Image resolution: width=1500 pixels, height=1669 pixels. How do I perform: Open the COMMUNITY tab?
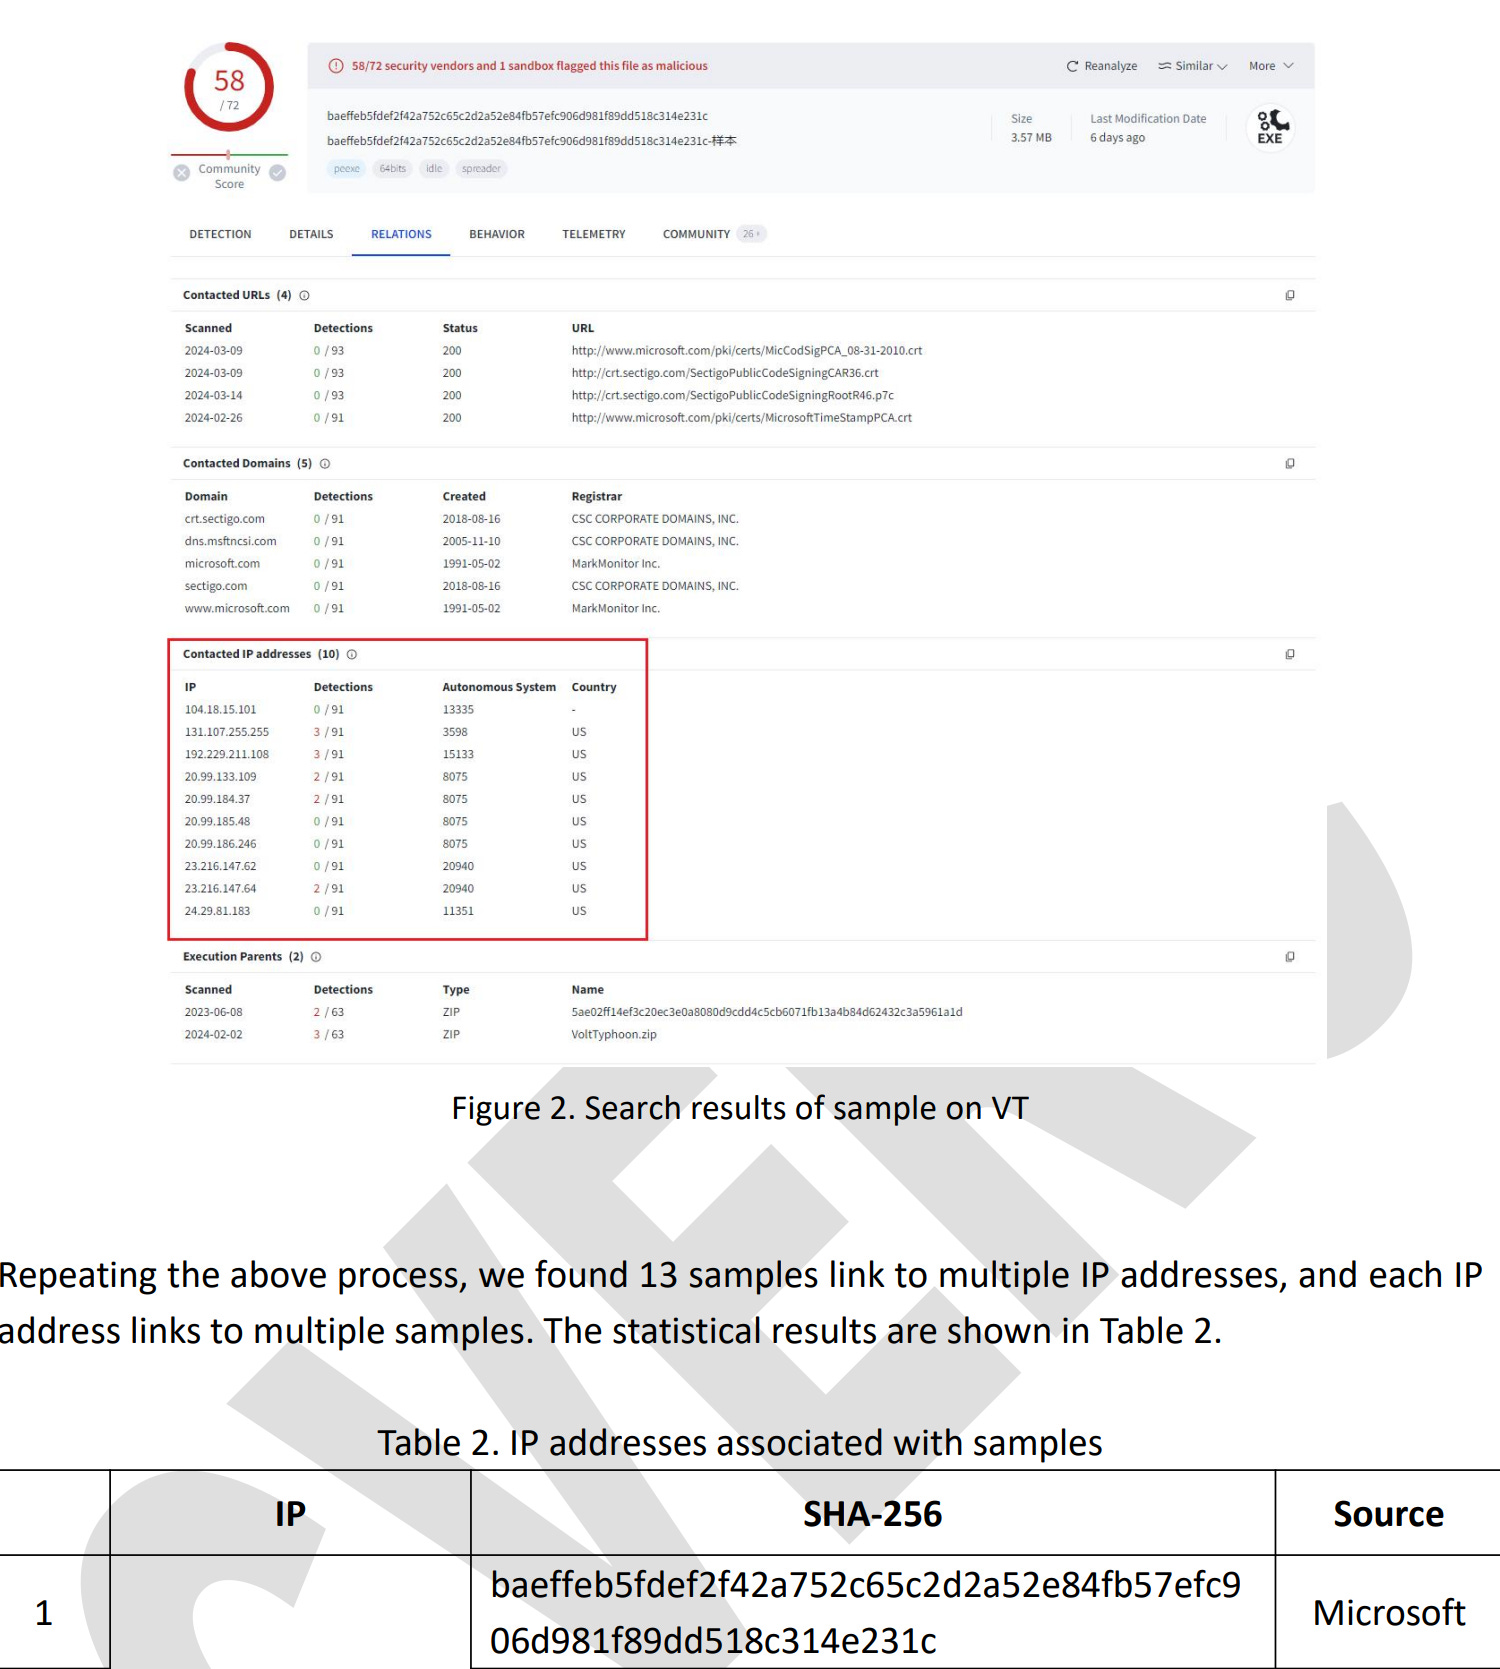tap(713, 234)
